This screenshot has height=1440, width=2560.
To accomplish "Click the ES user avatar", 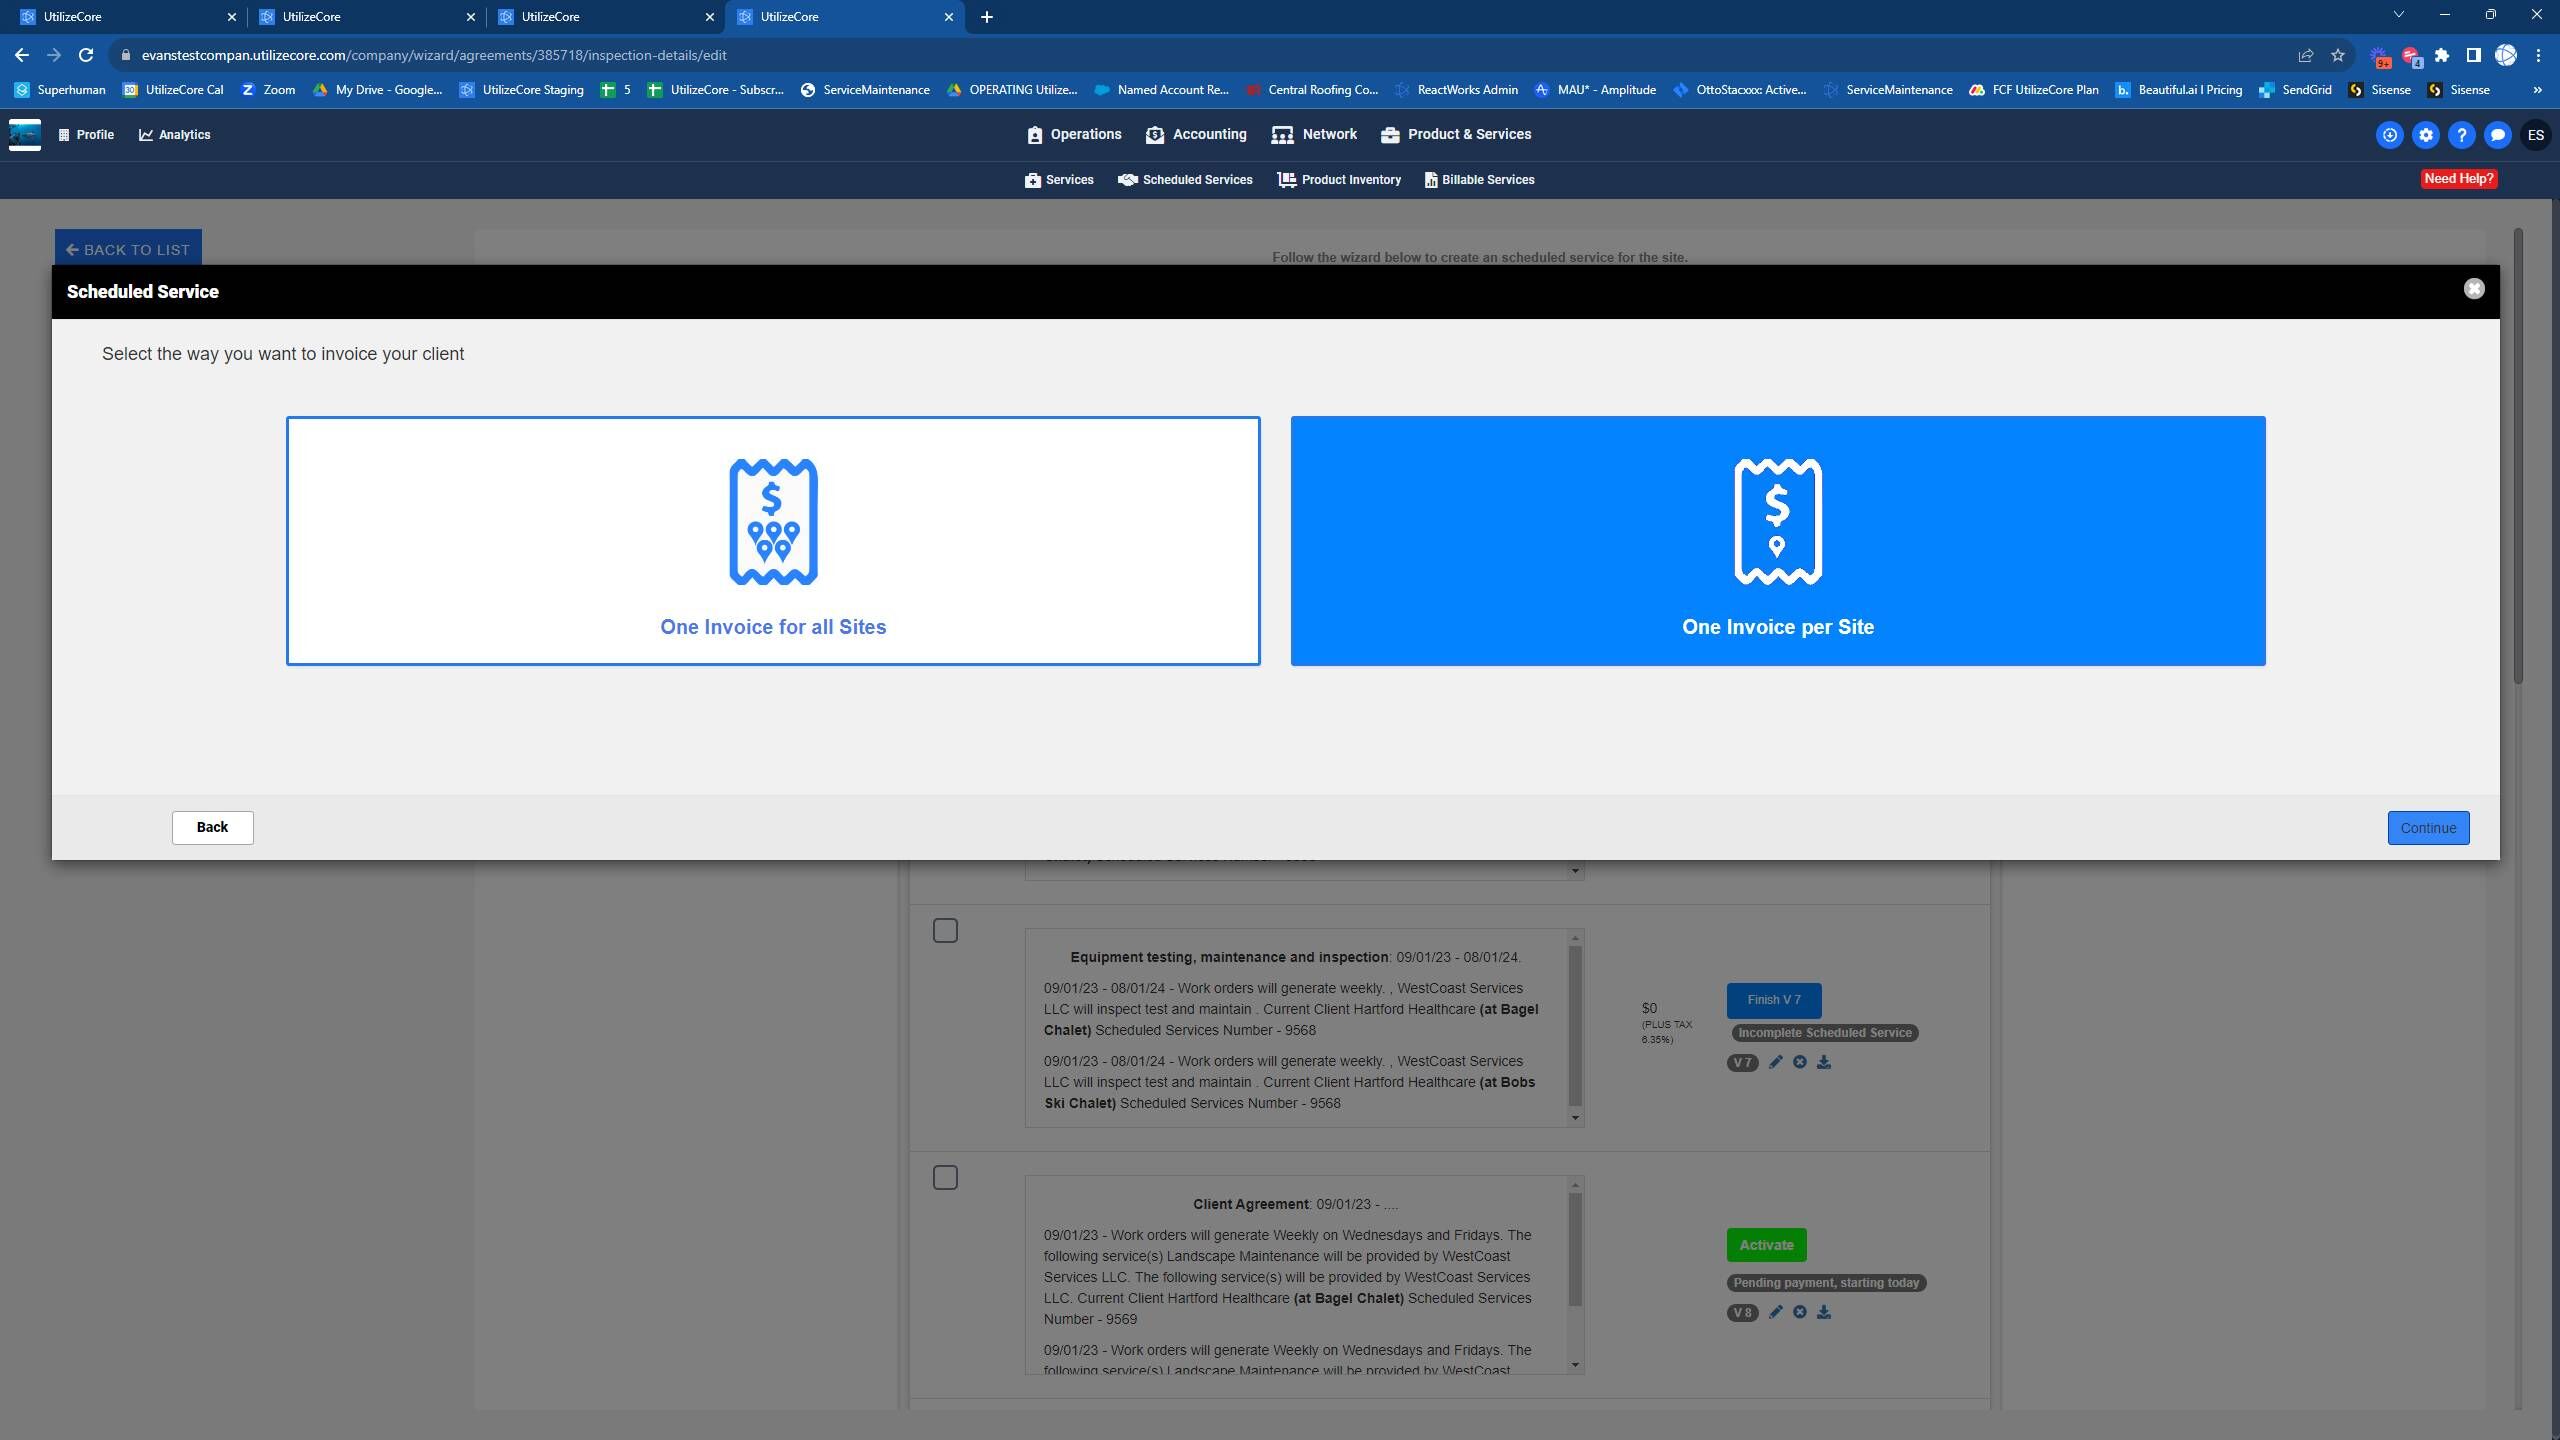I will pyautogui.click(x=2535, y=135).
